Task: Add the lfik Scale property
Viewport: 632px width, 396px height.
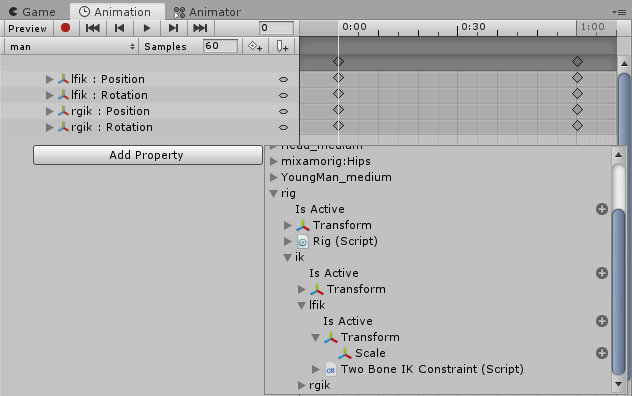Action: 602,353
